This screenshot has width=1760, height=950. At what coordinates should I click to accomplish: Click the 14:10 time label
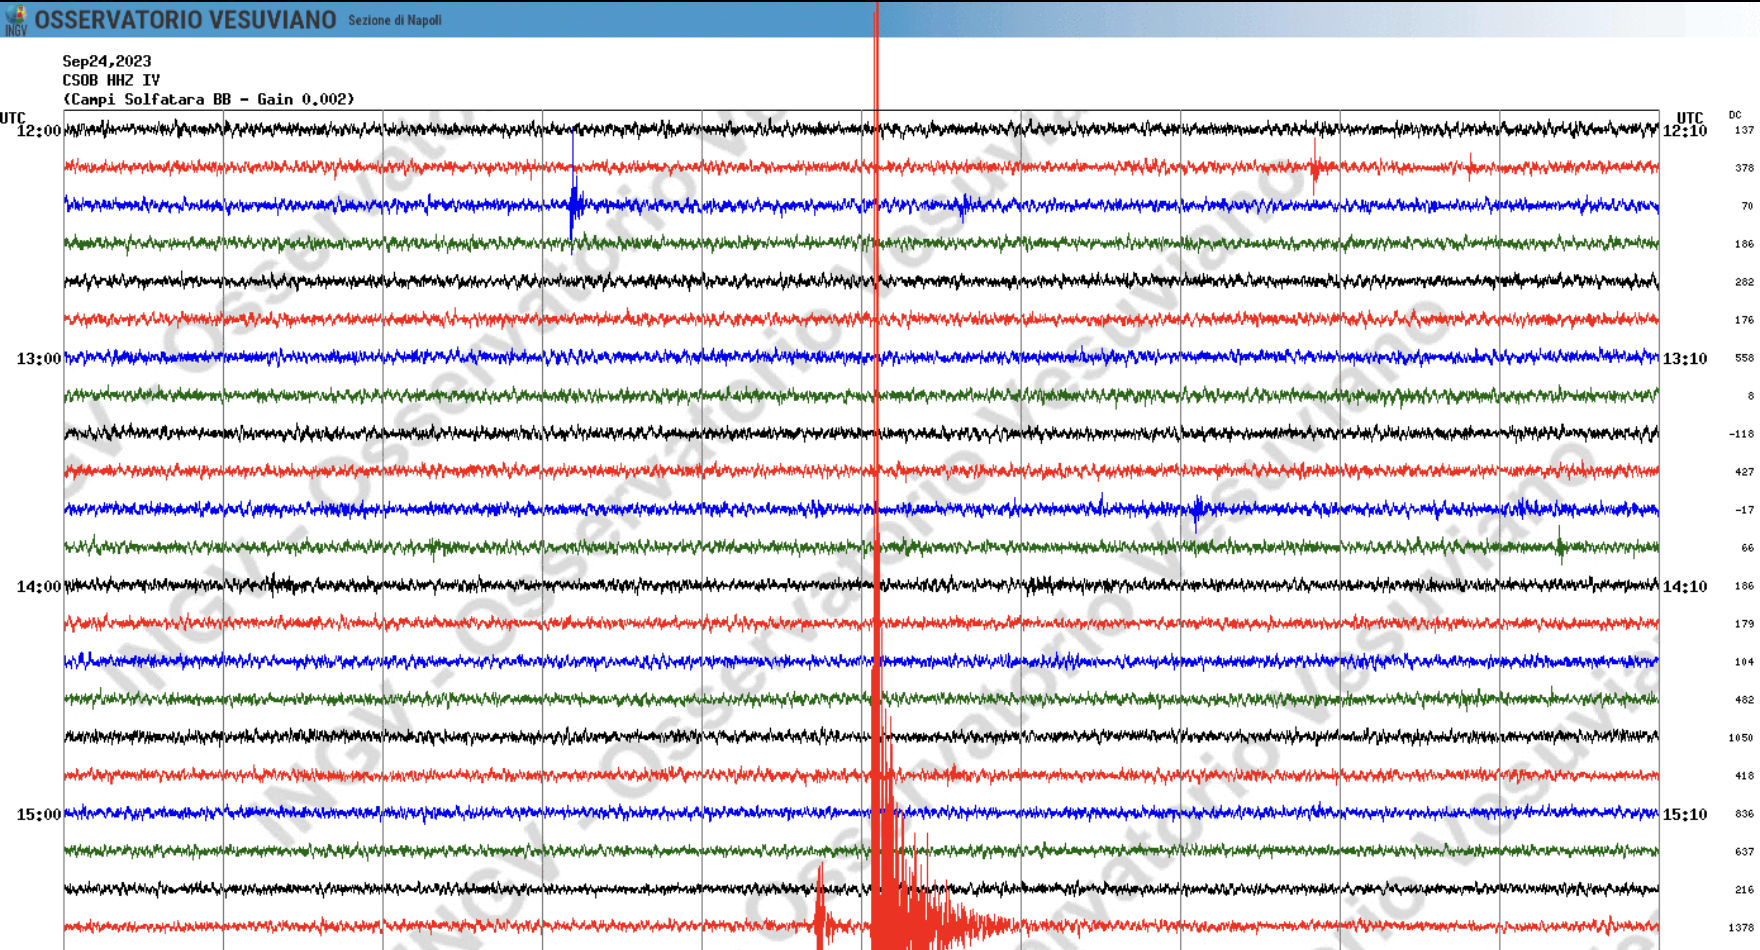point(1685,587)
